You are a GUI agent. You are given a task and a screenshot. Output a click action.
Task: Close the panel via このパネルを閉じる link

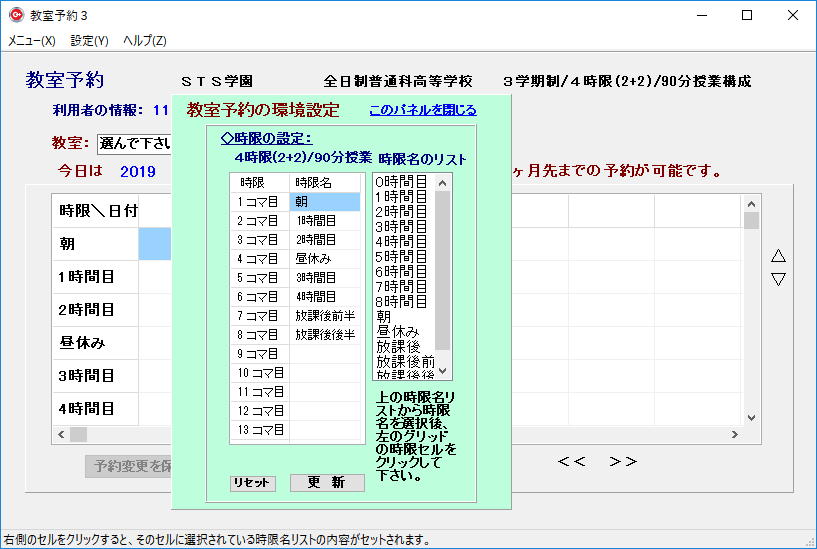[x=422, y=110]
